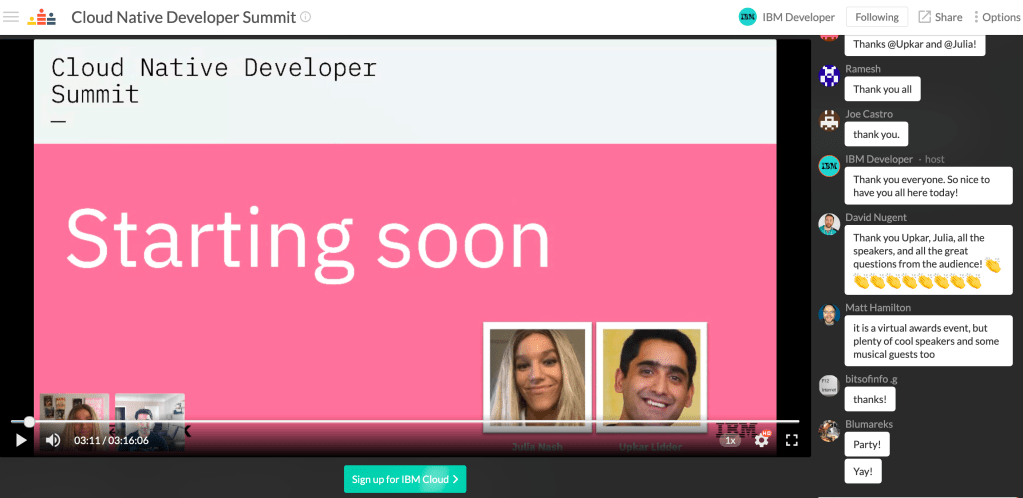Click the Crowdcast logo icon
1023x498 pixels.
42,17
